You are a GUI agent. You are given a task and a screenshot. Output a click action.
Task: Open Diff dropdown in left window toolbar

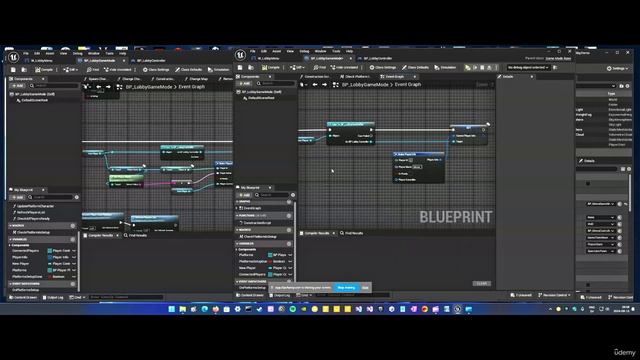click(70, 70)
